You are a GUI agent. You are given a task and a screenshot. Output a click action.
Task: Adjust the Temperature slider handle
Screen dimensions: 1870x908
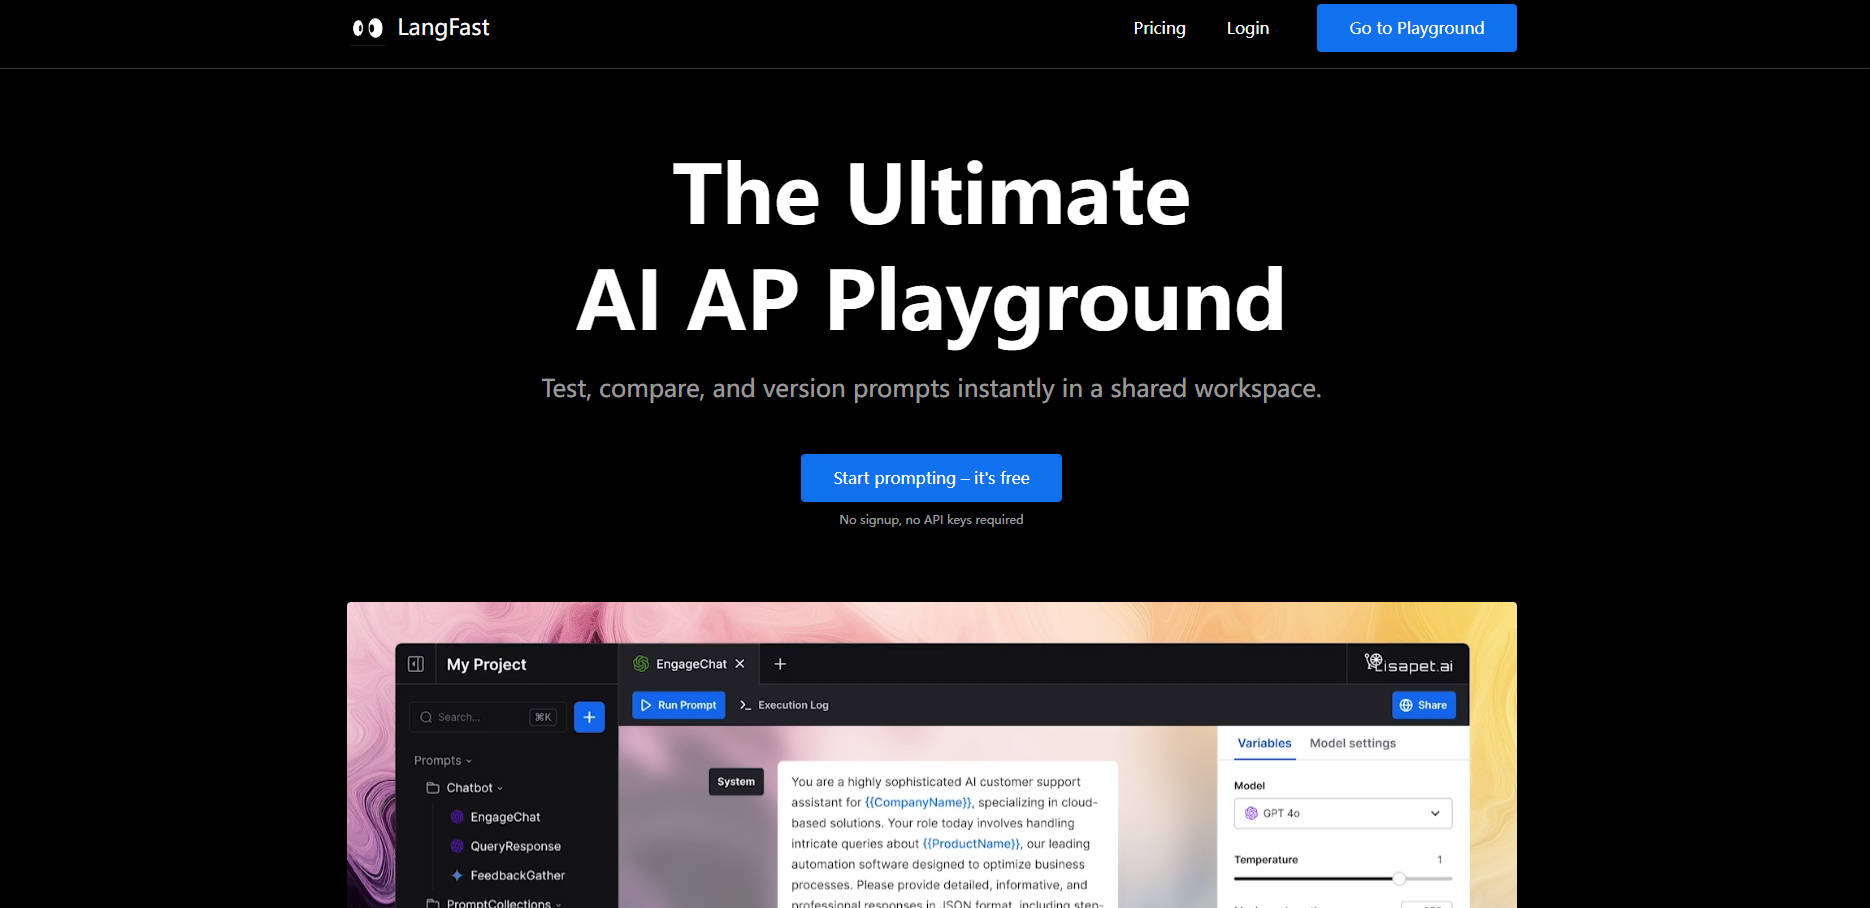point(1399,879)
